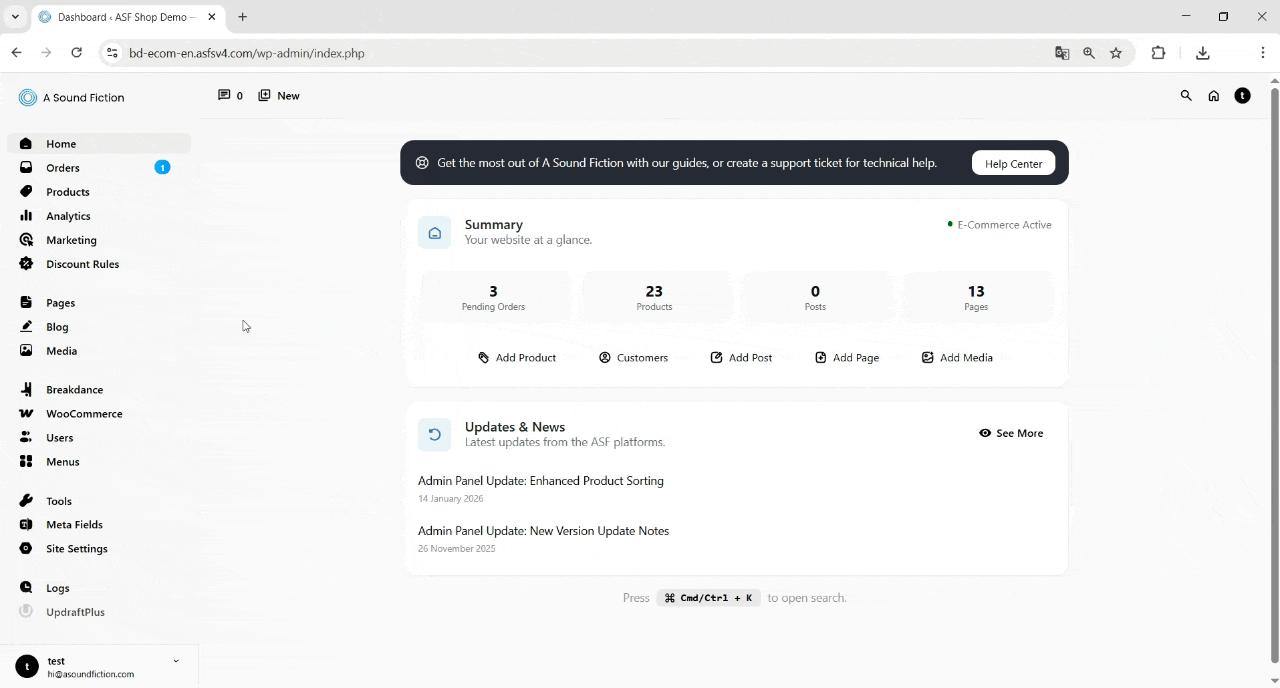Image resolution: width=1280 pixels, height=688 pixels.
Task: Click the Marketing icon in sidebar
Action: [x=26, y=240]
